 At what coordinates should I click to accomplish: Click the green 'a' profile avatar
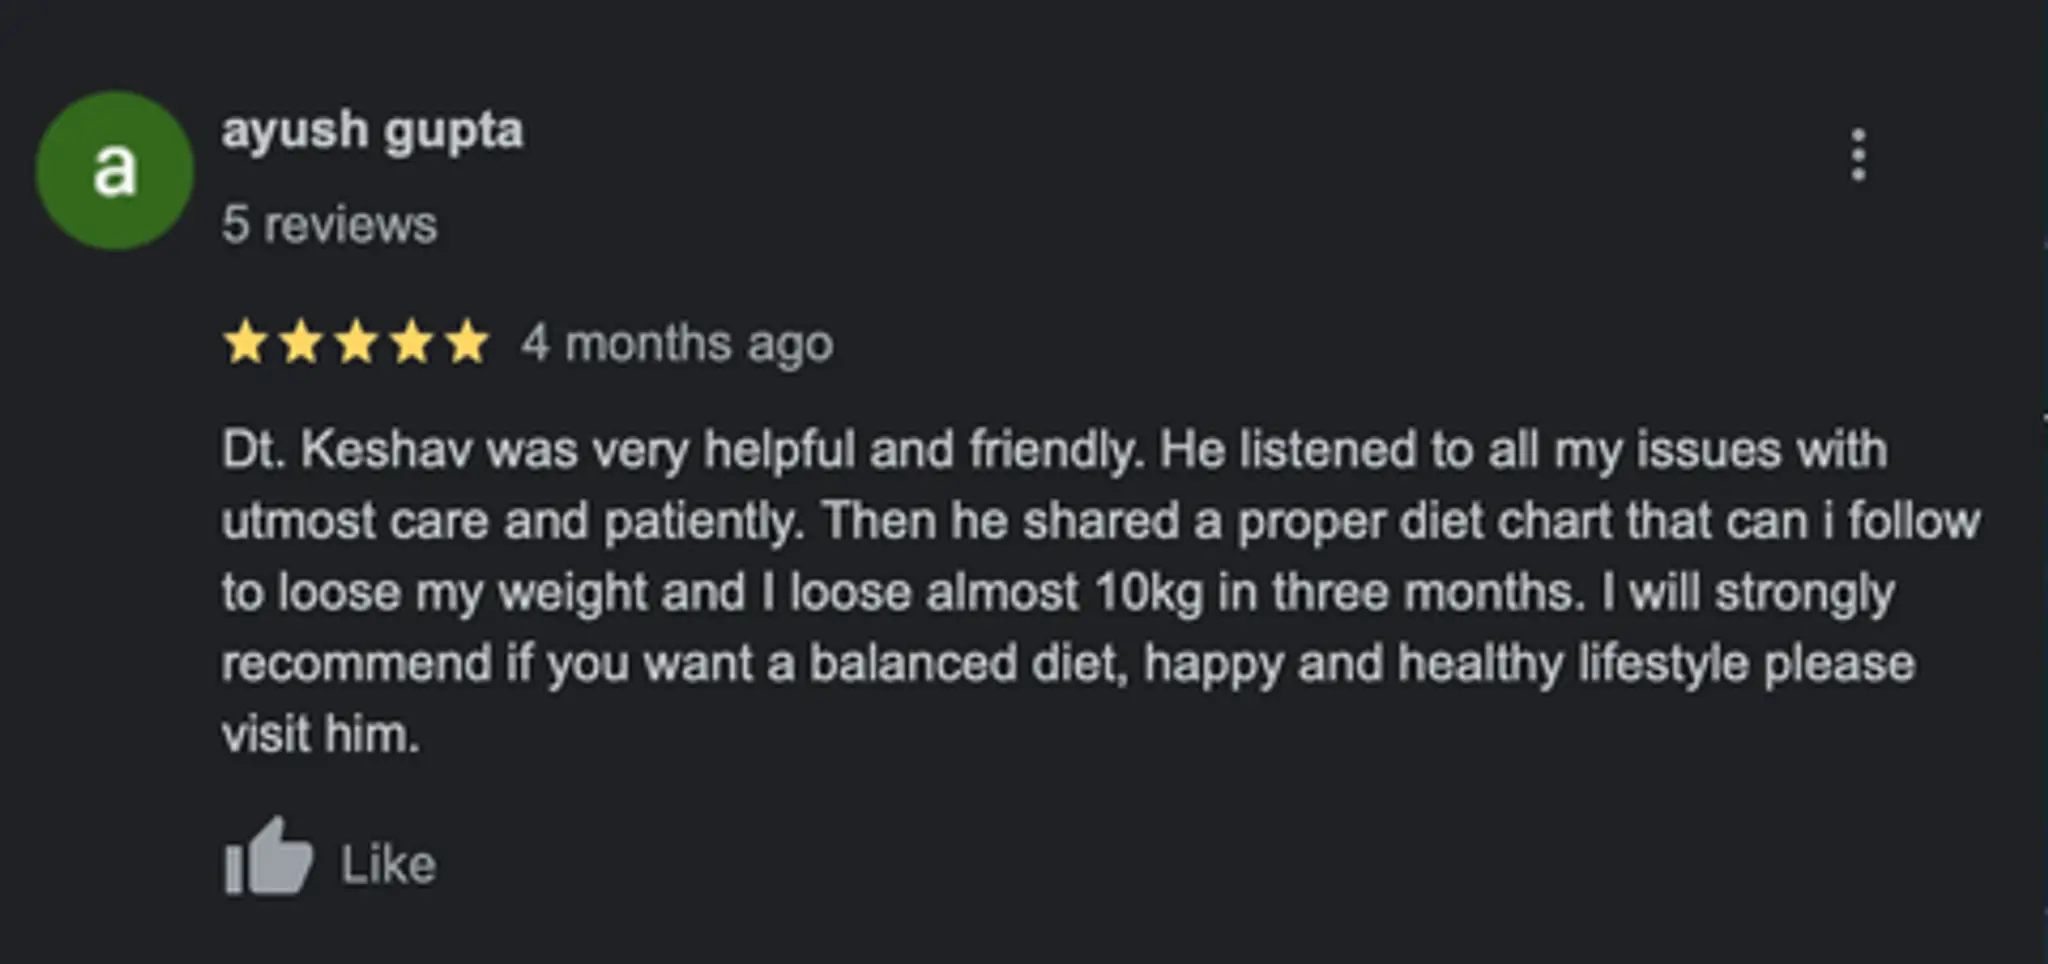pyautogui.click(x=114, y=170)
